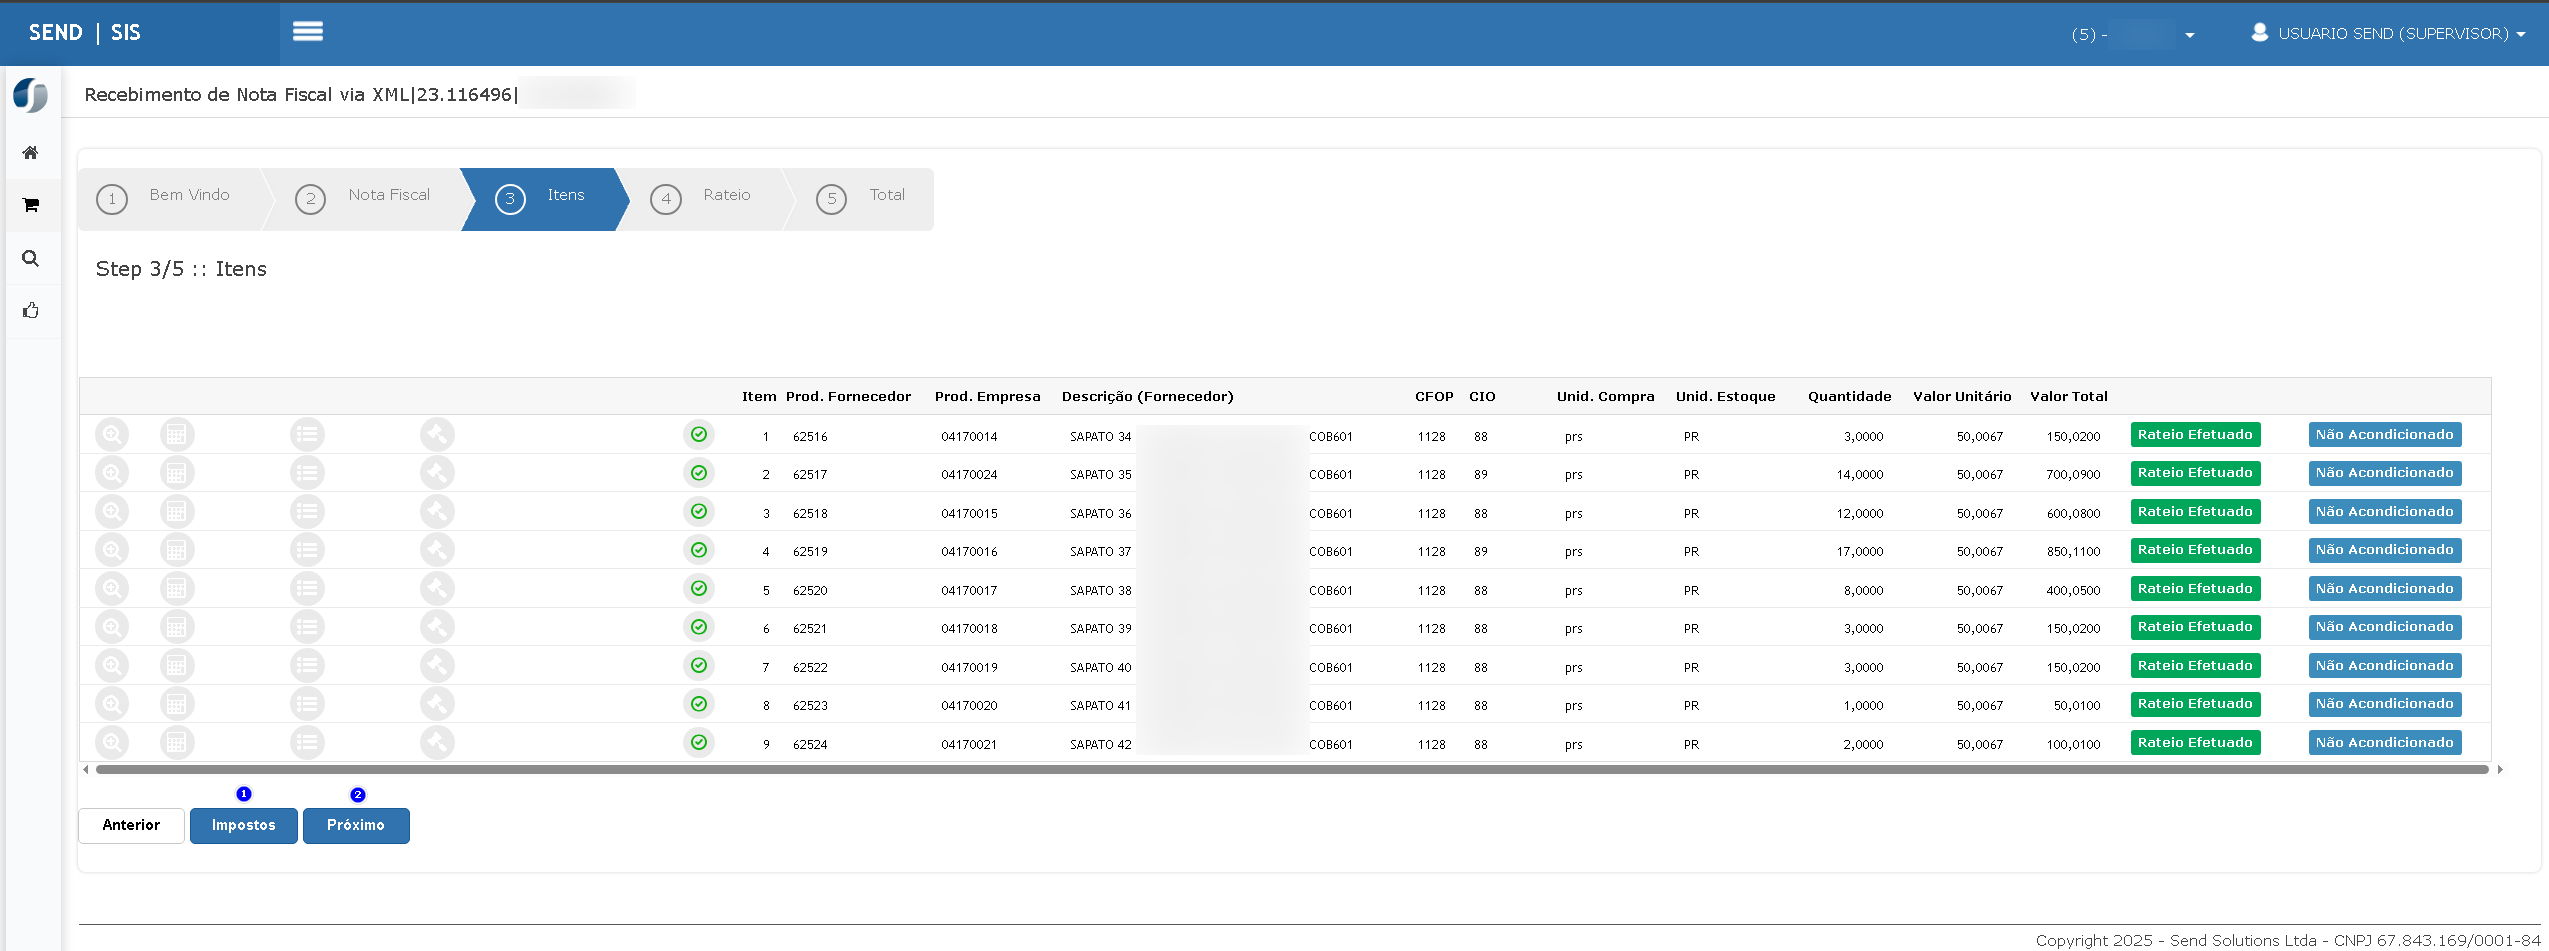Switch to the Nota Fiscal wizard step
The image size is (2549, 951).
click(x=365, y=199)
